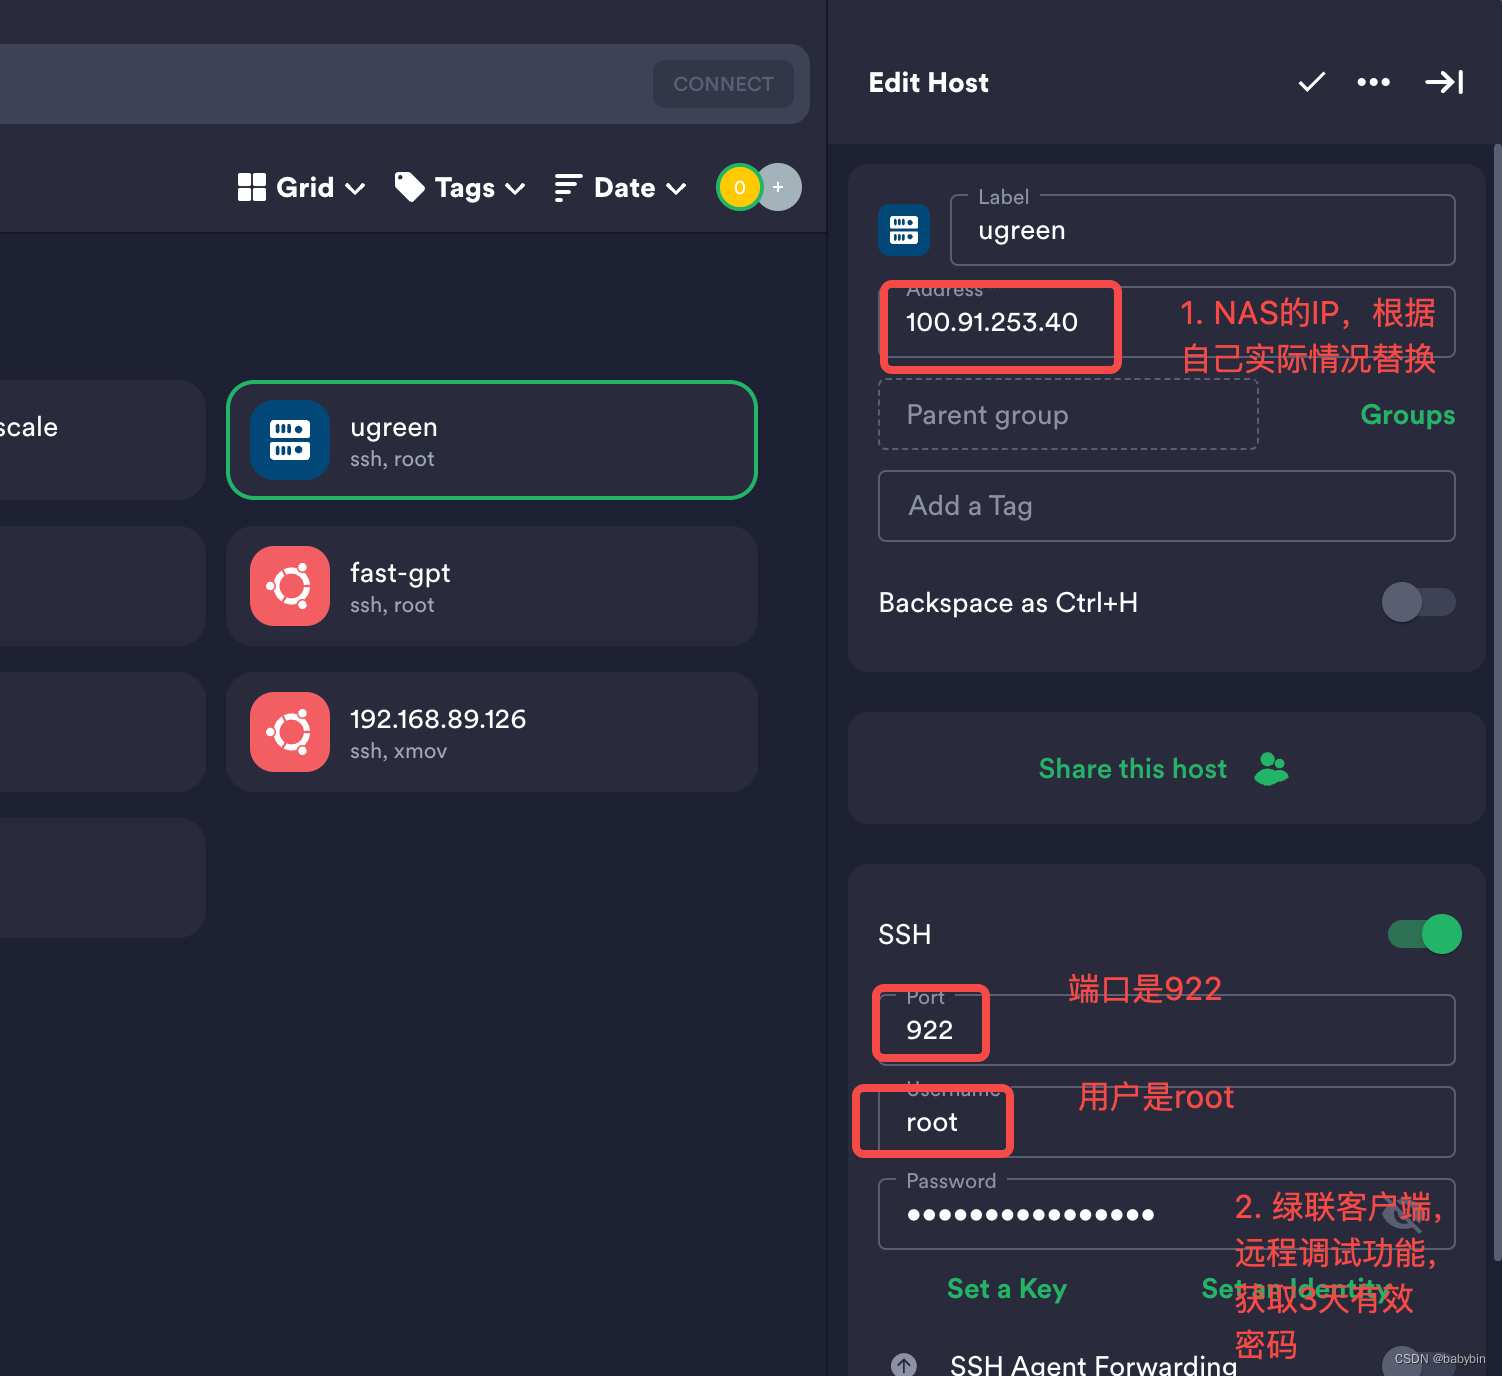Focus the Password field
Image resolution: width=1502 pixels, height=1376 pixels.
1167,1214
